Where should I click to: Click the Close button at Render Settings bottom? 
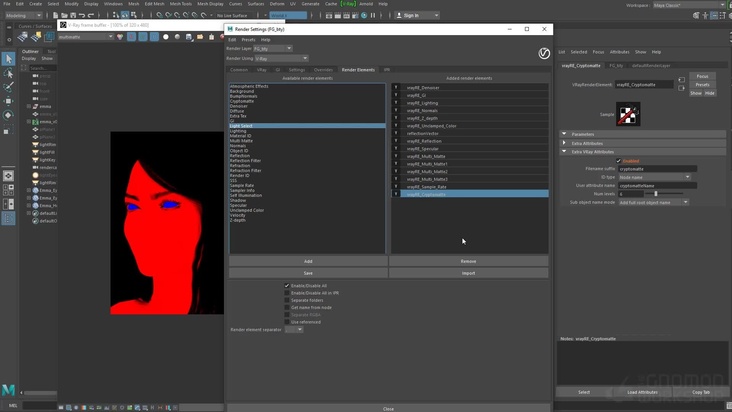tap(388, 409)
